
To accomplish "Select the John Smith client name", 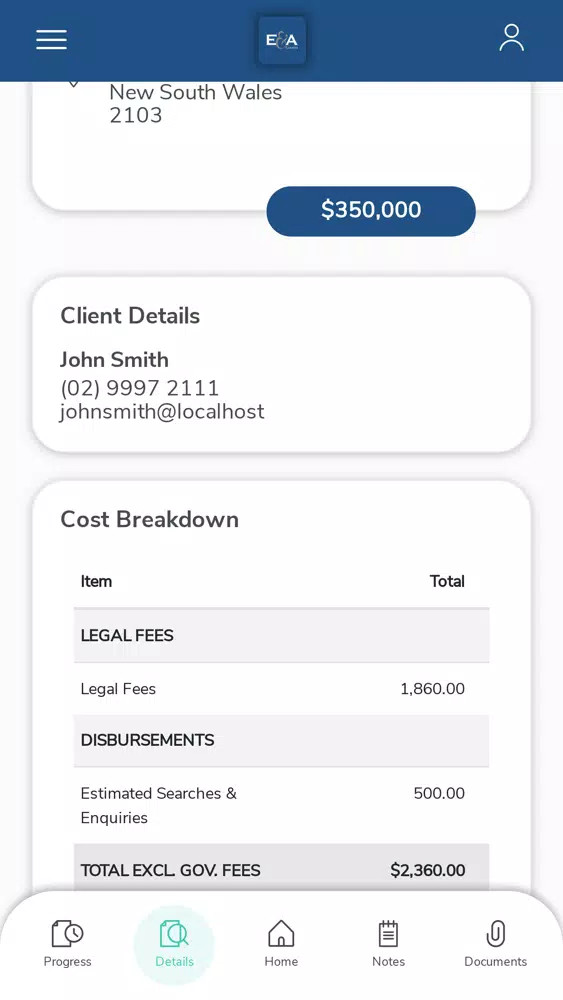I will tap(115, 360).
